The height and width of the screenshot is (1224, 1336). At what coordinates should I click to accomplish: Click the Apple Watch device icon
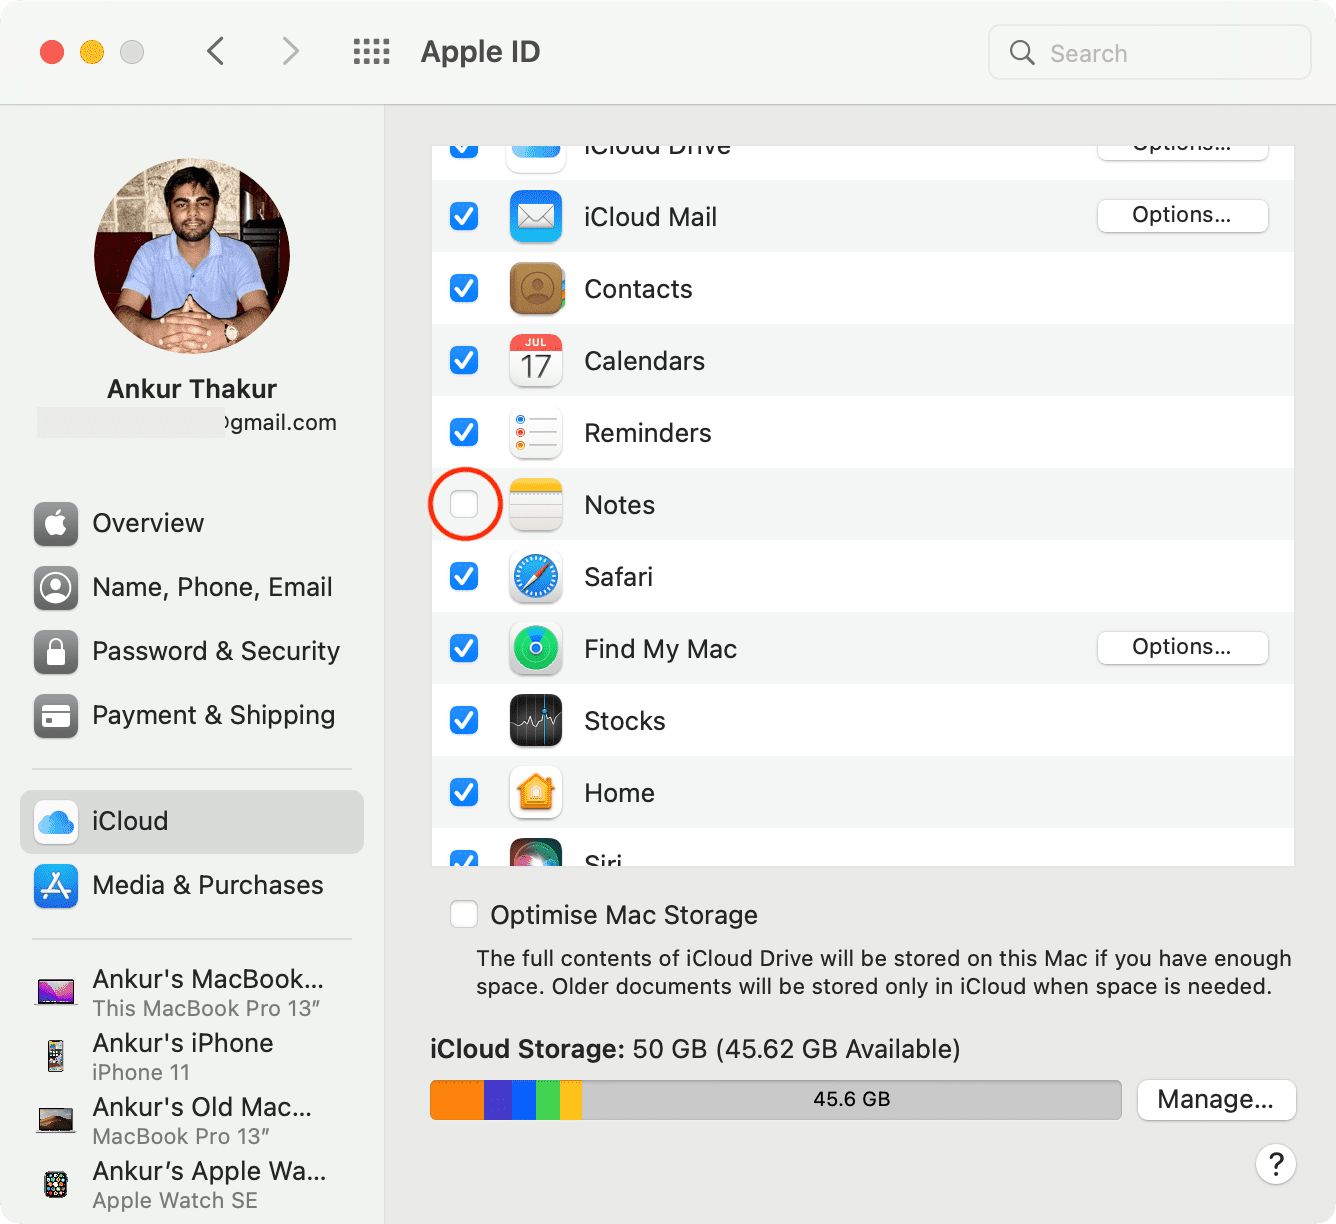[x=56, y=1184]
